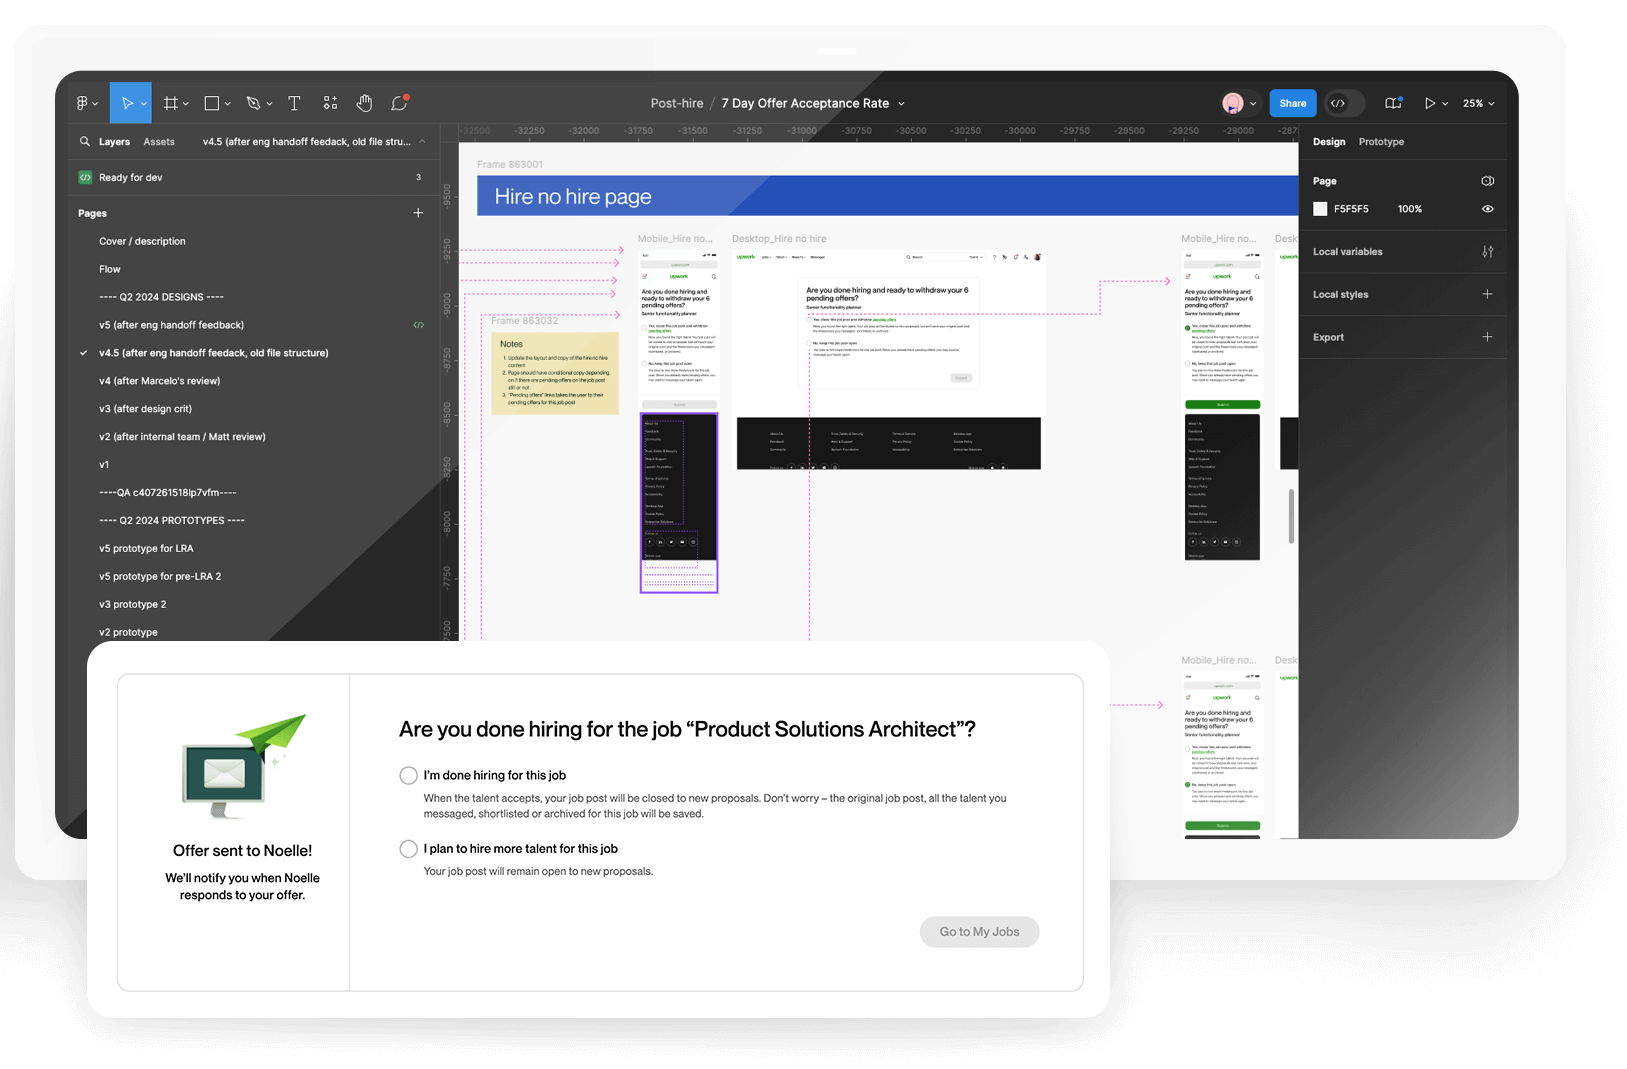
Task: Click the Go to My Jobs button
Action: (979, 932)
